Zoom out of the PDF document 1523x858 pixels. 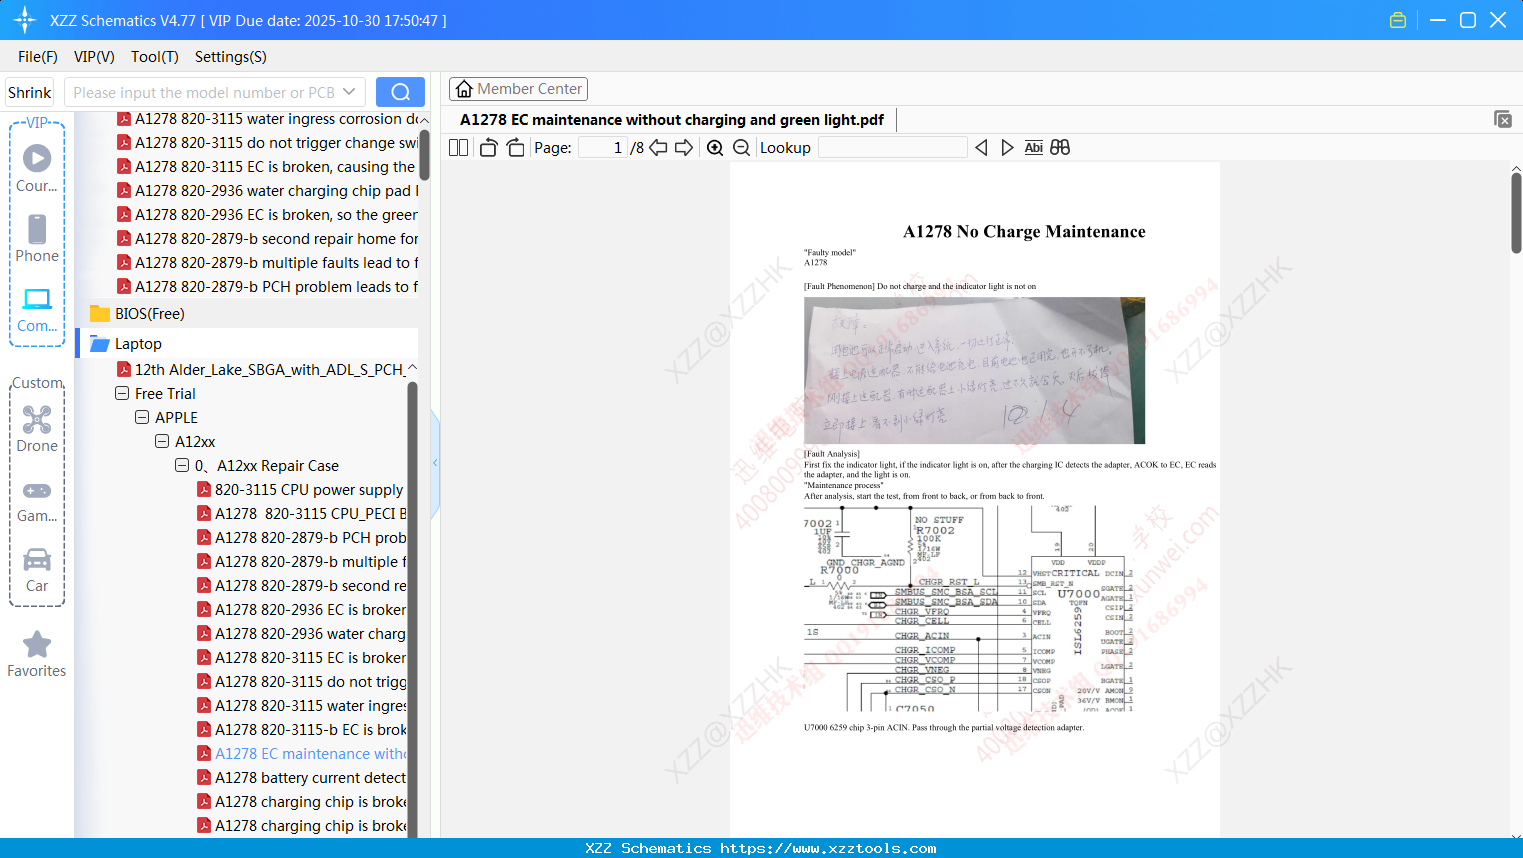tap(742, 148)
